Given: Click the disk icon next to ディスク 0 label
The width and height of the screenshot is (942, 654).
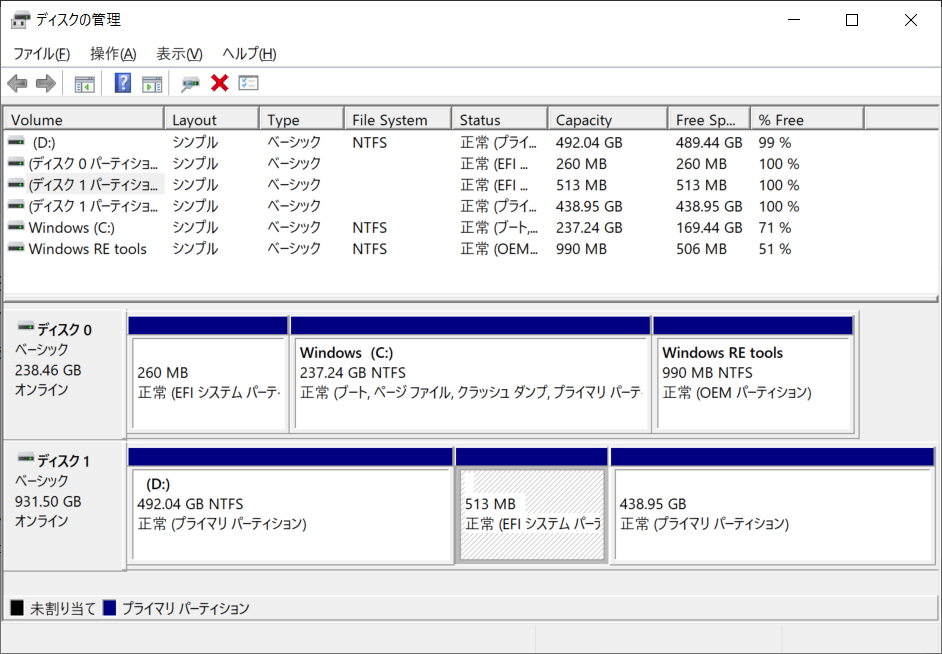Looking at the screenshot, I should point(26,327).
